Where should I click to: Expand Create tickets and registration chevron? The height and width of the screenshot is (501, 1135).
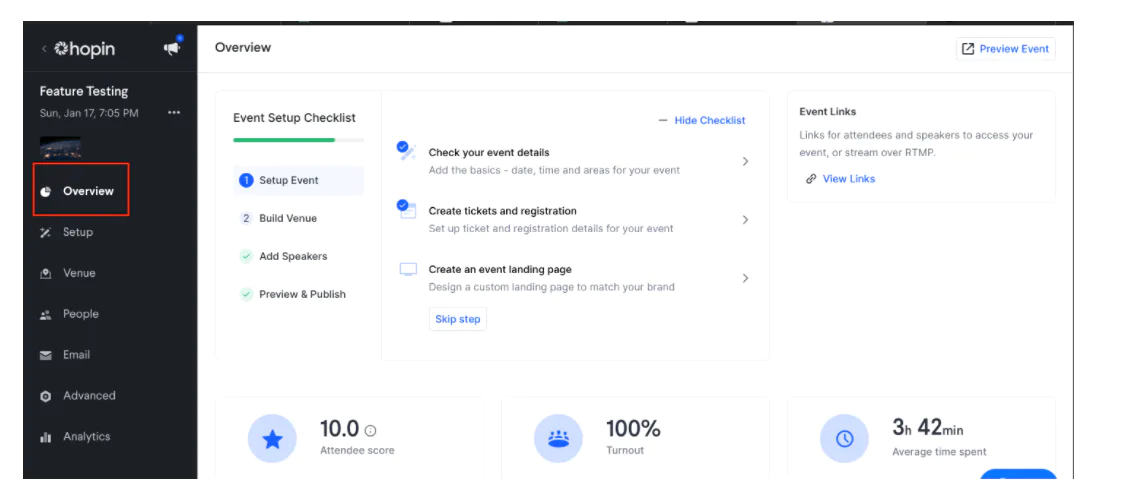tap(746, 220)
